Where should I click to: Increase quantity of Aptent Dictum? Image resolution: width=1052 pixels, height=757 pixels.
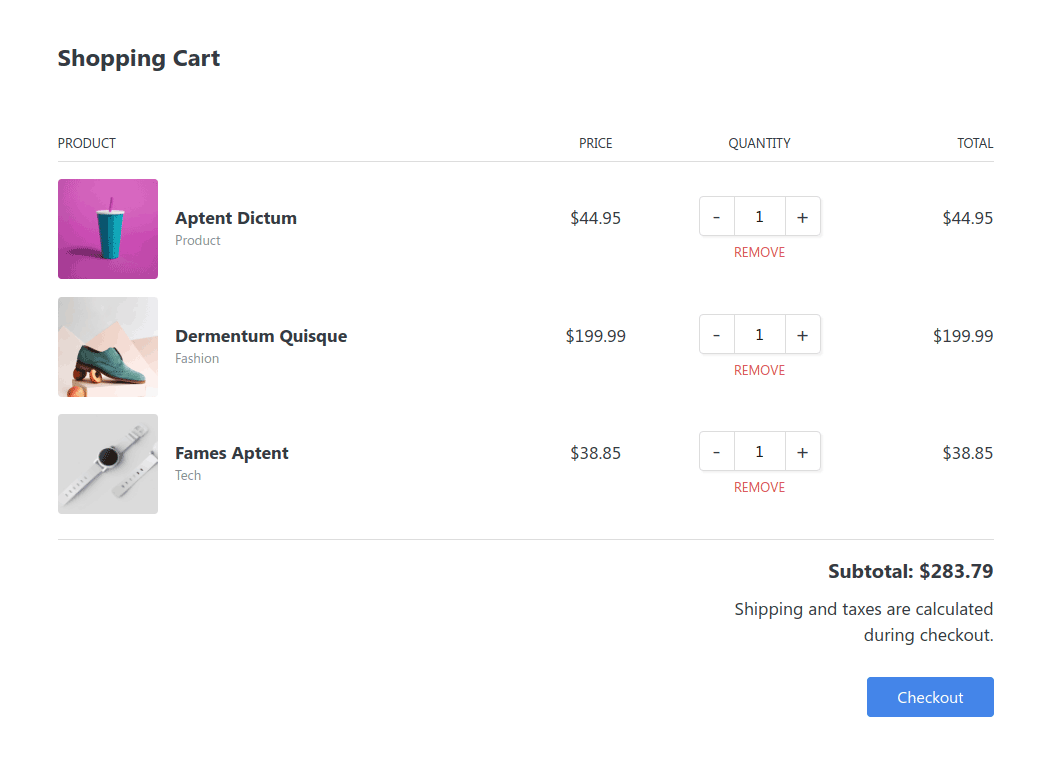click(802, 217)
